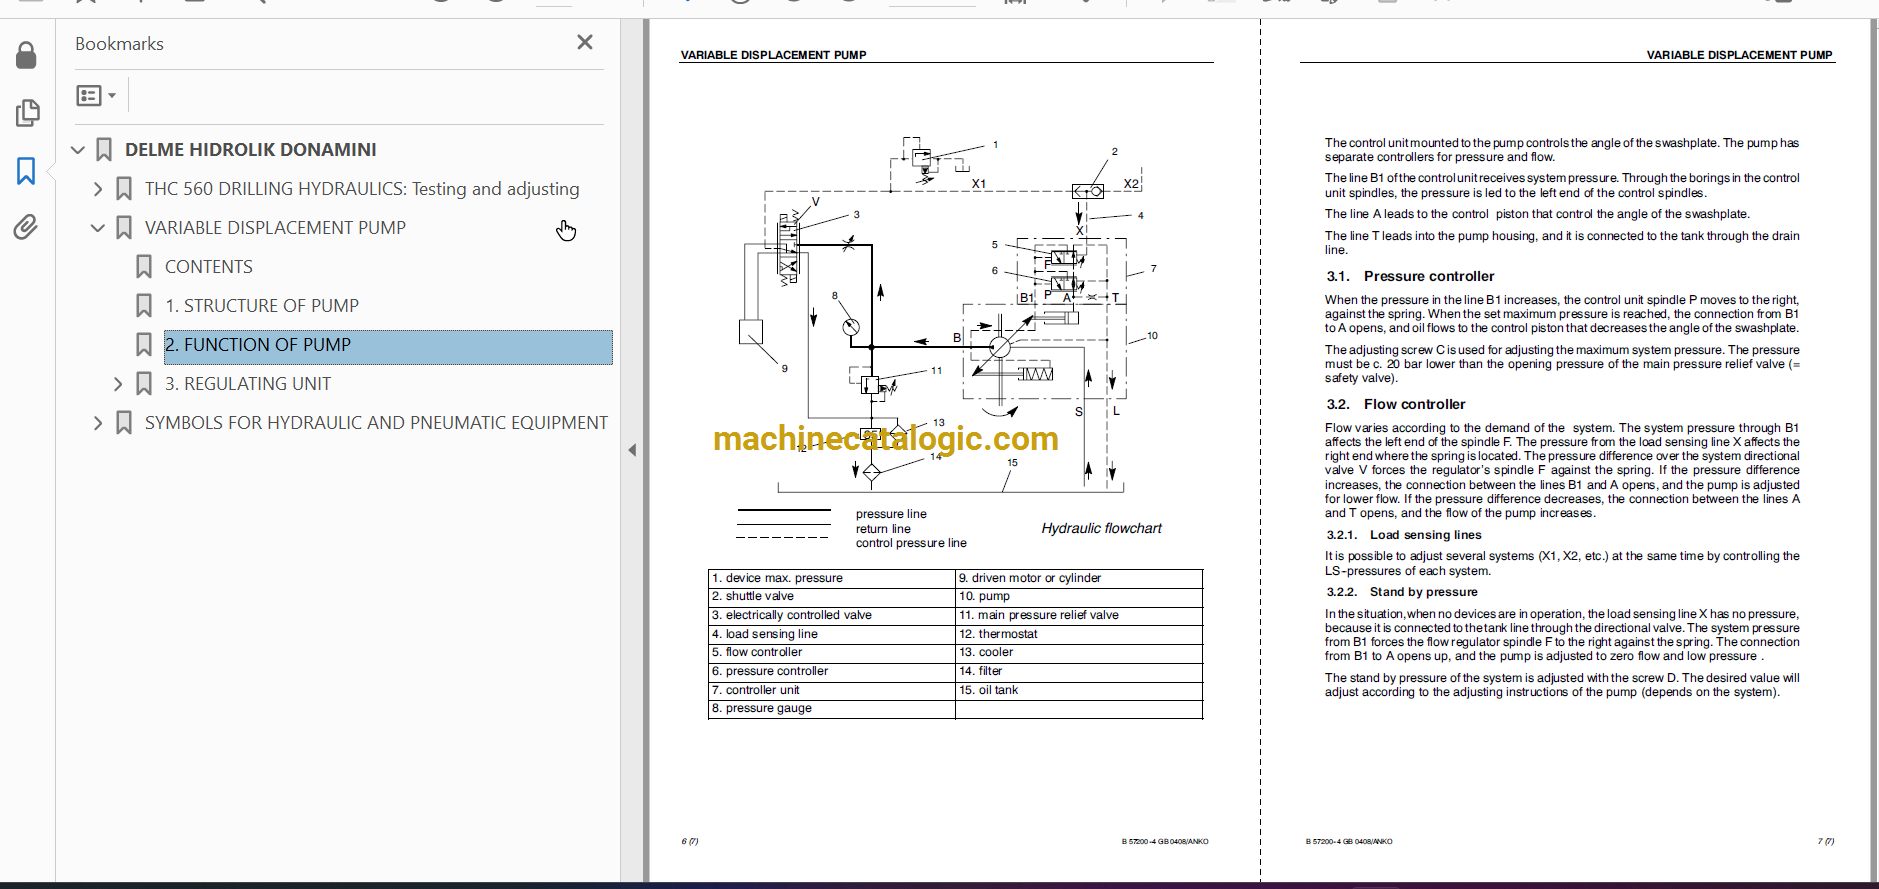
Task: Click table cell '10. pump'
Action: pos(1078,596)
